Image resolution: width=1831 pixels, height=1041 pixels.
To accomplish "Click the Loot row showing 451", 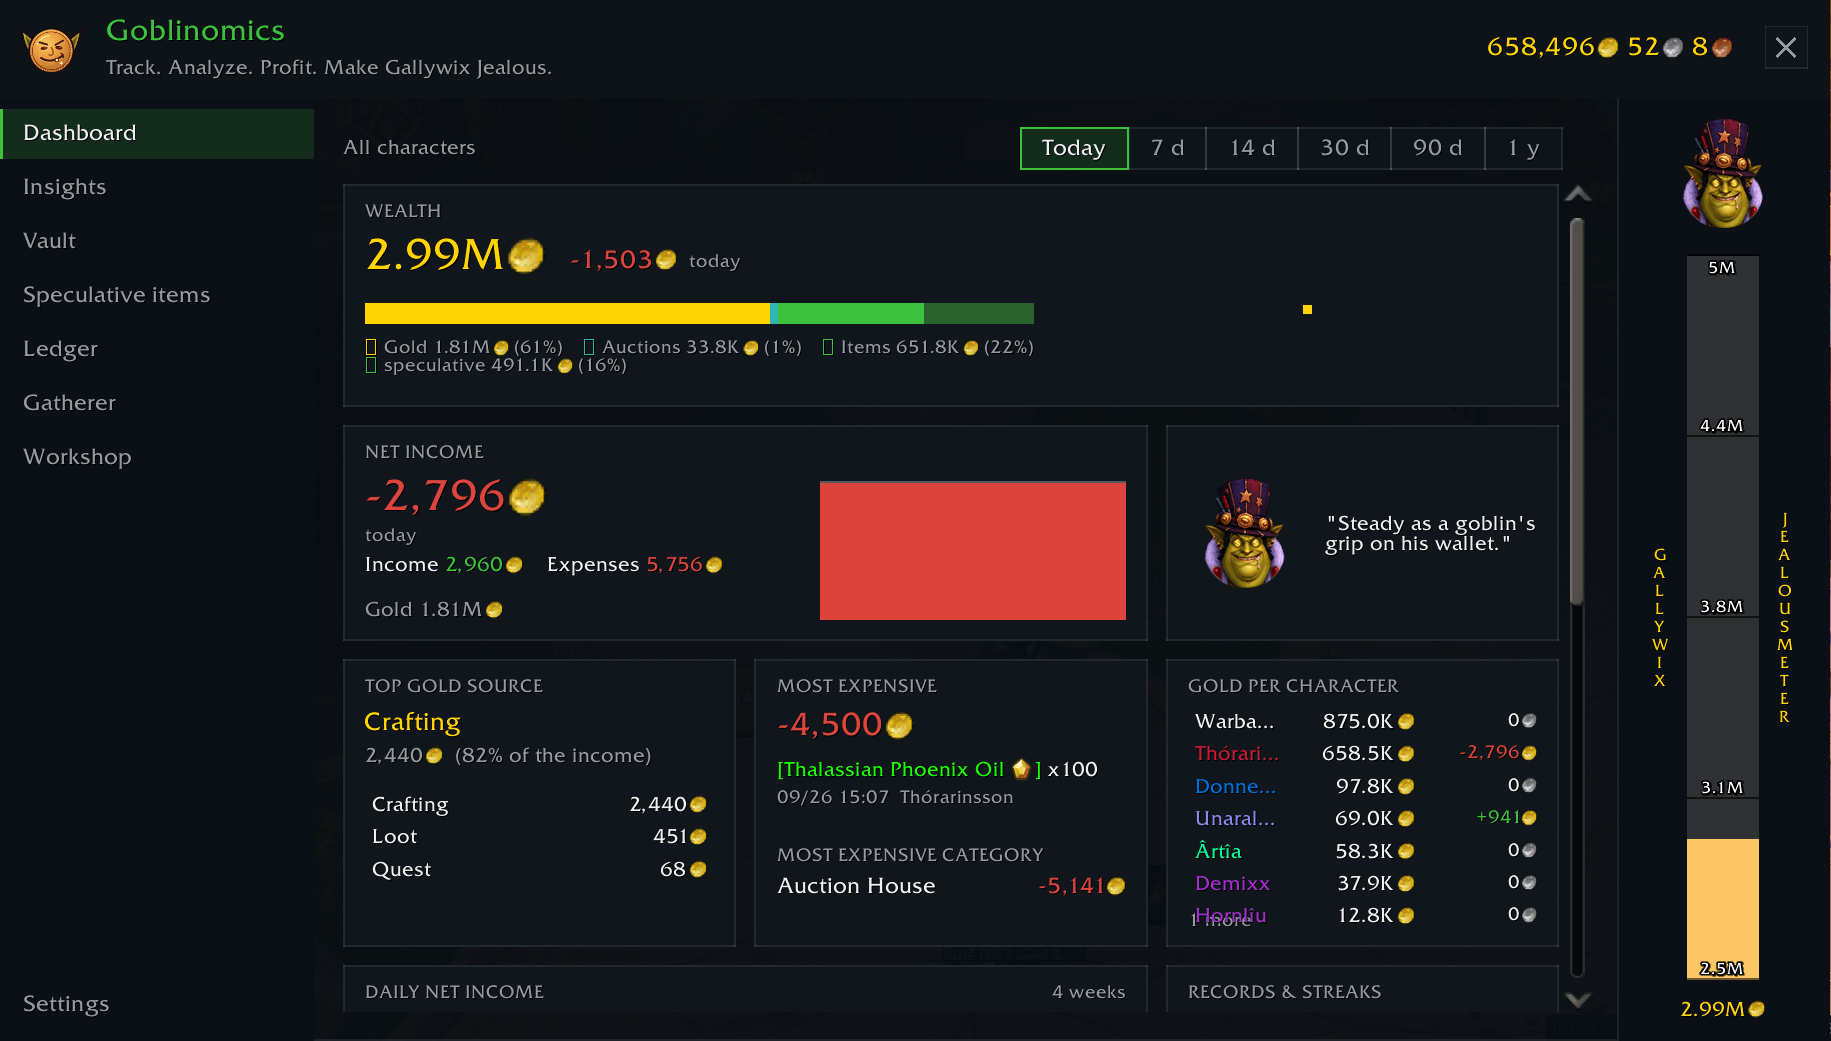I will [x=539, y=836].
